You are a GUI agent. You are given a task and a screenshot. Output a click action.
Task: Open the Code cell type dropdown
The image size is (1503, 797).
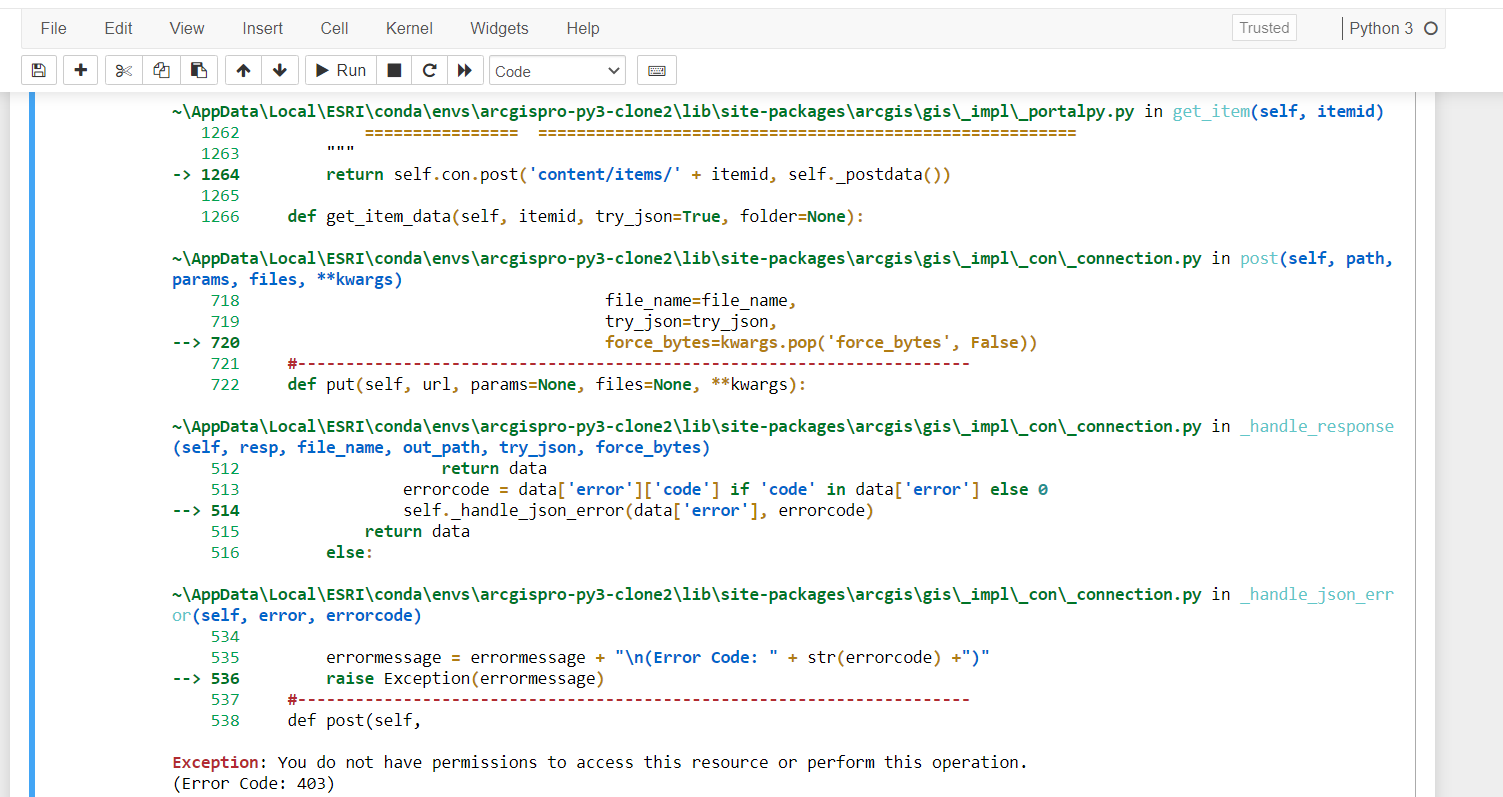(557, 71)
